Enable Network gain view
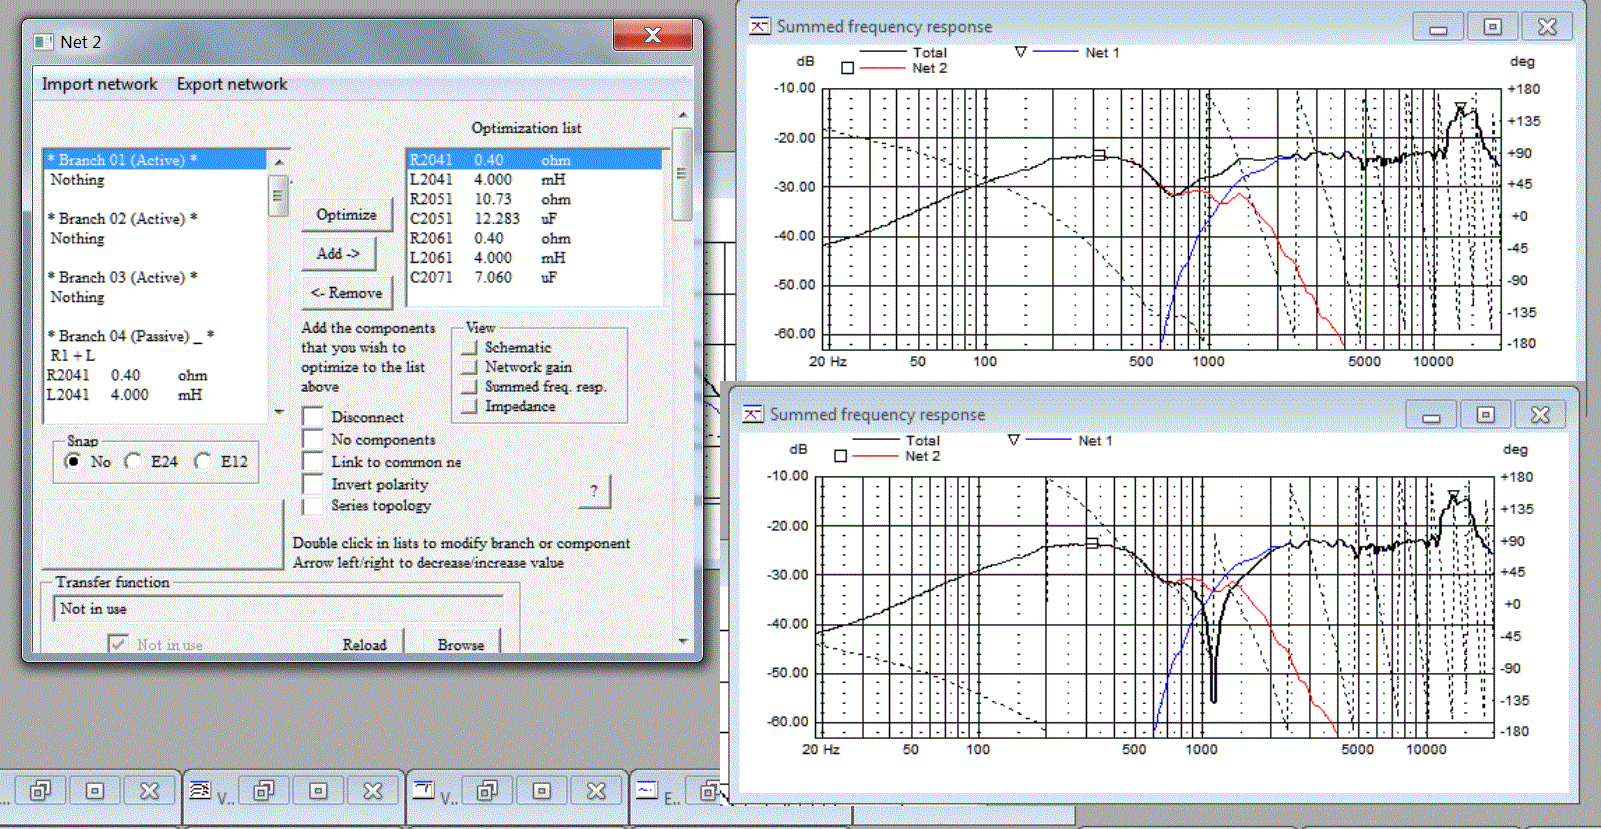 coord(469,367)
